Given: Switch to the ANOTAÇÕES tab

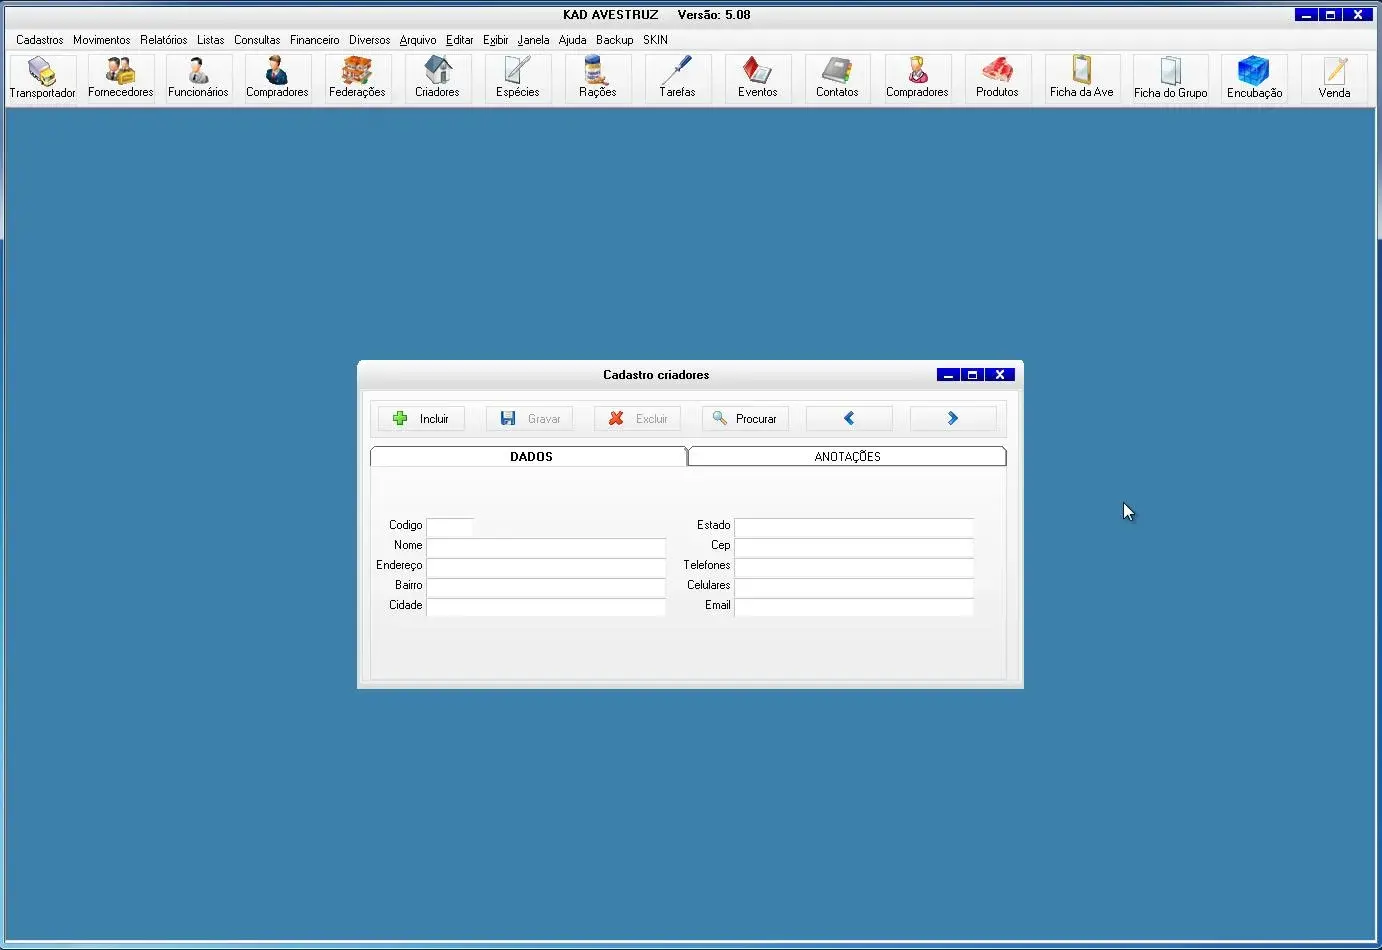Looking at the screenshot, I should (847, 456).
